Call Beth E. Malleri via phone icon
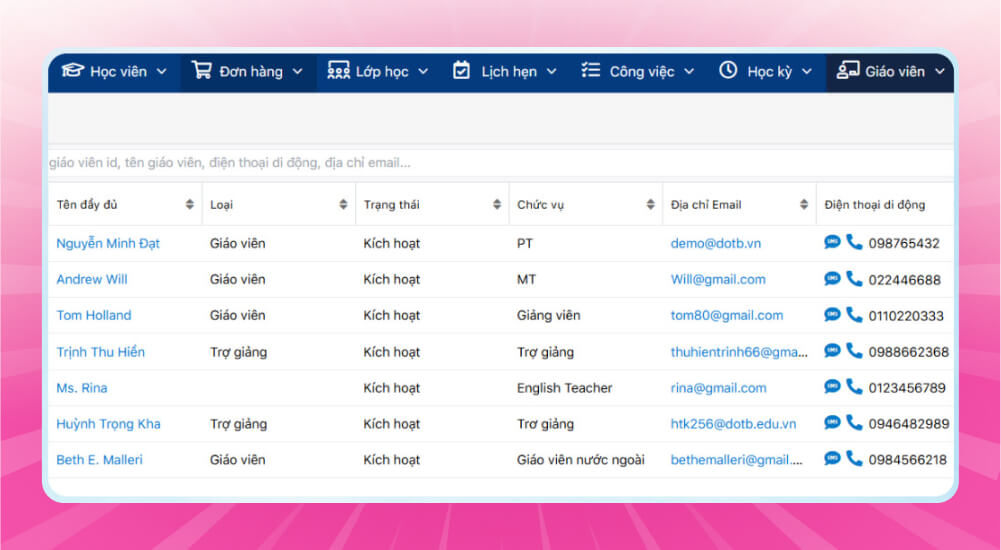 pos(854,458)
